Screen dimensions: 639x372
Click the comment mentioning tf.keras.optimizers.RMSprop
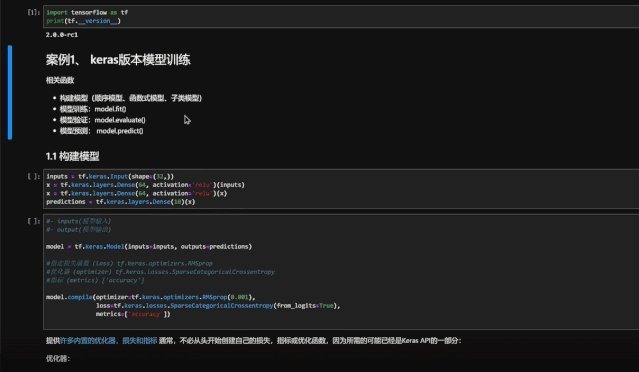coord(130,264)
